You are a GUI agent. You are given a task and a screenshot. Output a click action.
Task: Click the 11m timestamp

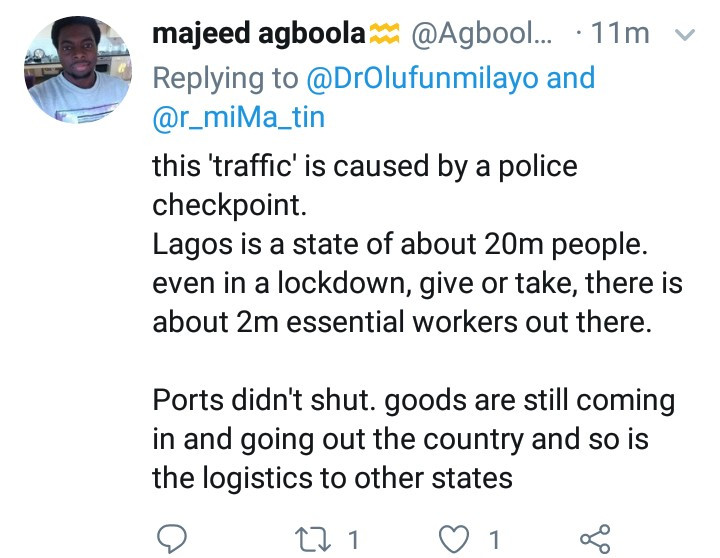click(620, 34)
